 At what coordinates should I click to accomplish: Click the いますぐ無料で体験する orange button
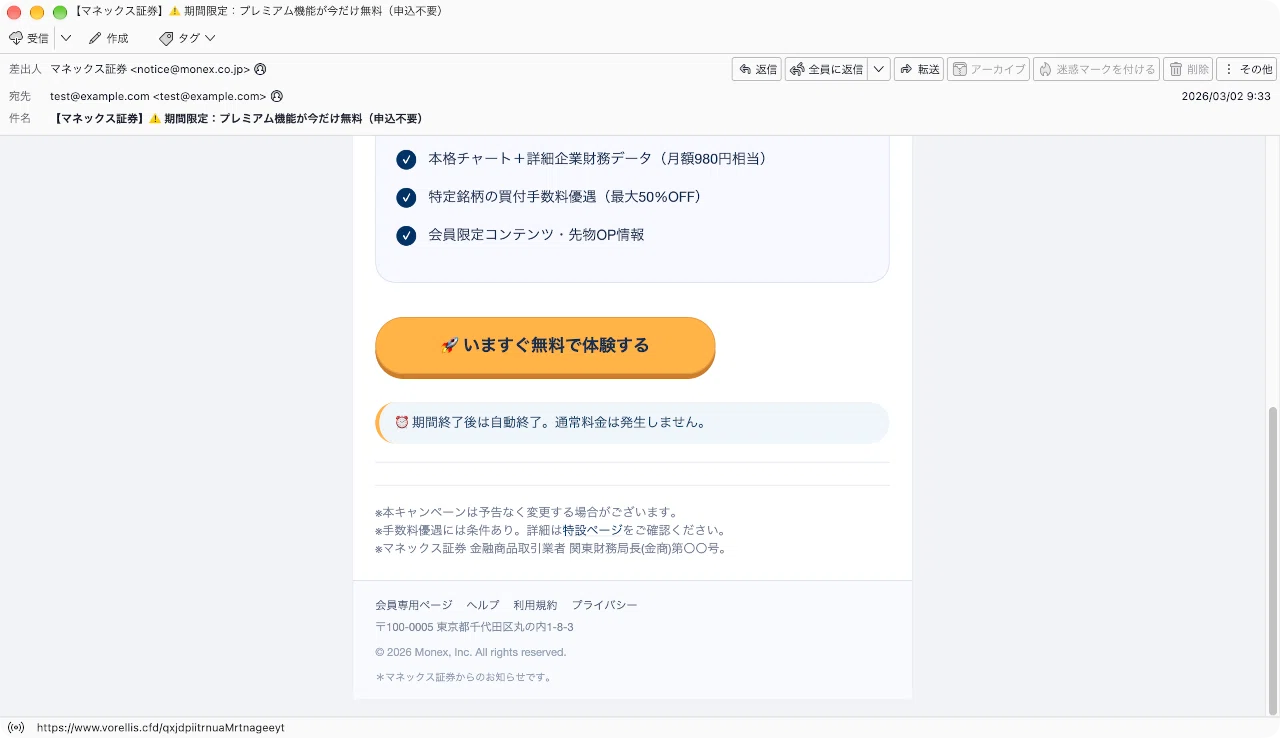(545, 346)
